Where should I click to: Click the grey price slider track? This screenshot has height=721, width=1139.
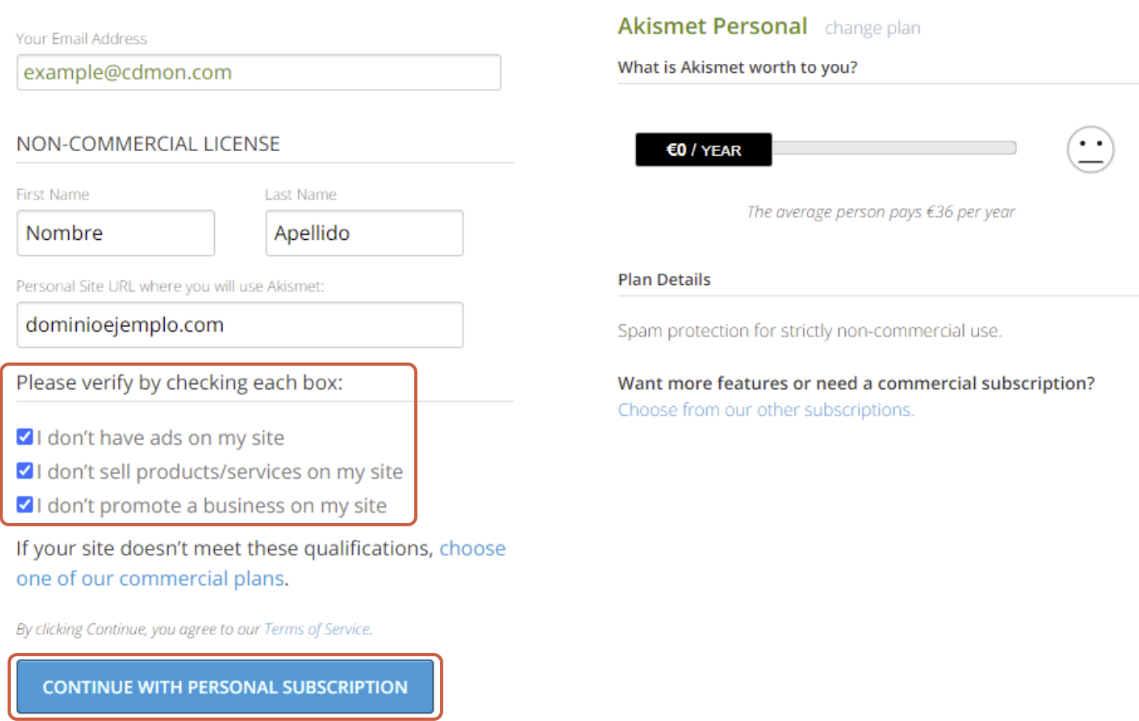coord(893,148)
